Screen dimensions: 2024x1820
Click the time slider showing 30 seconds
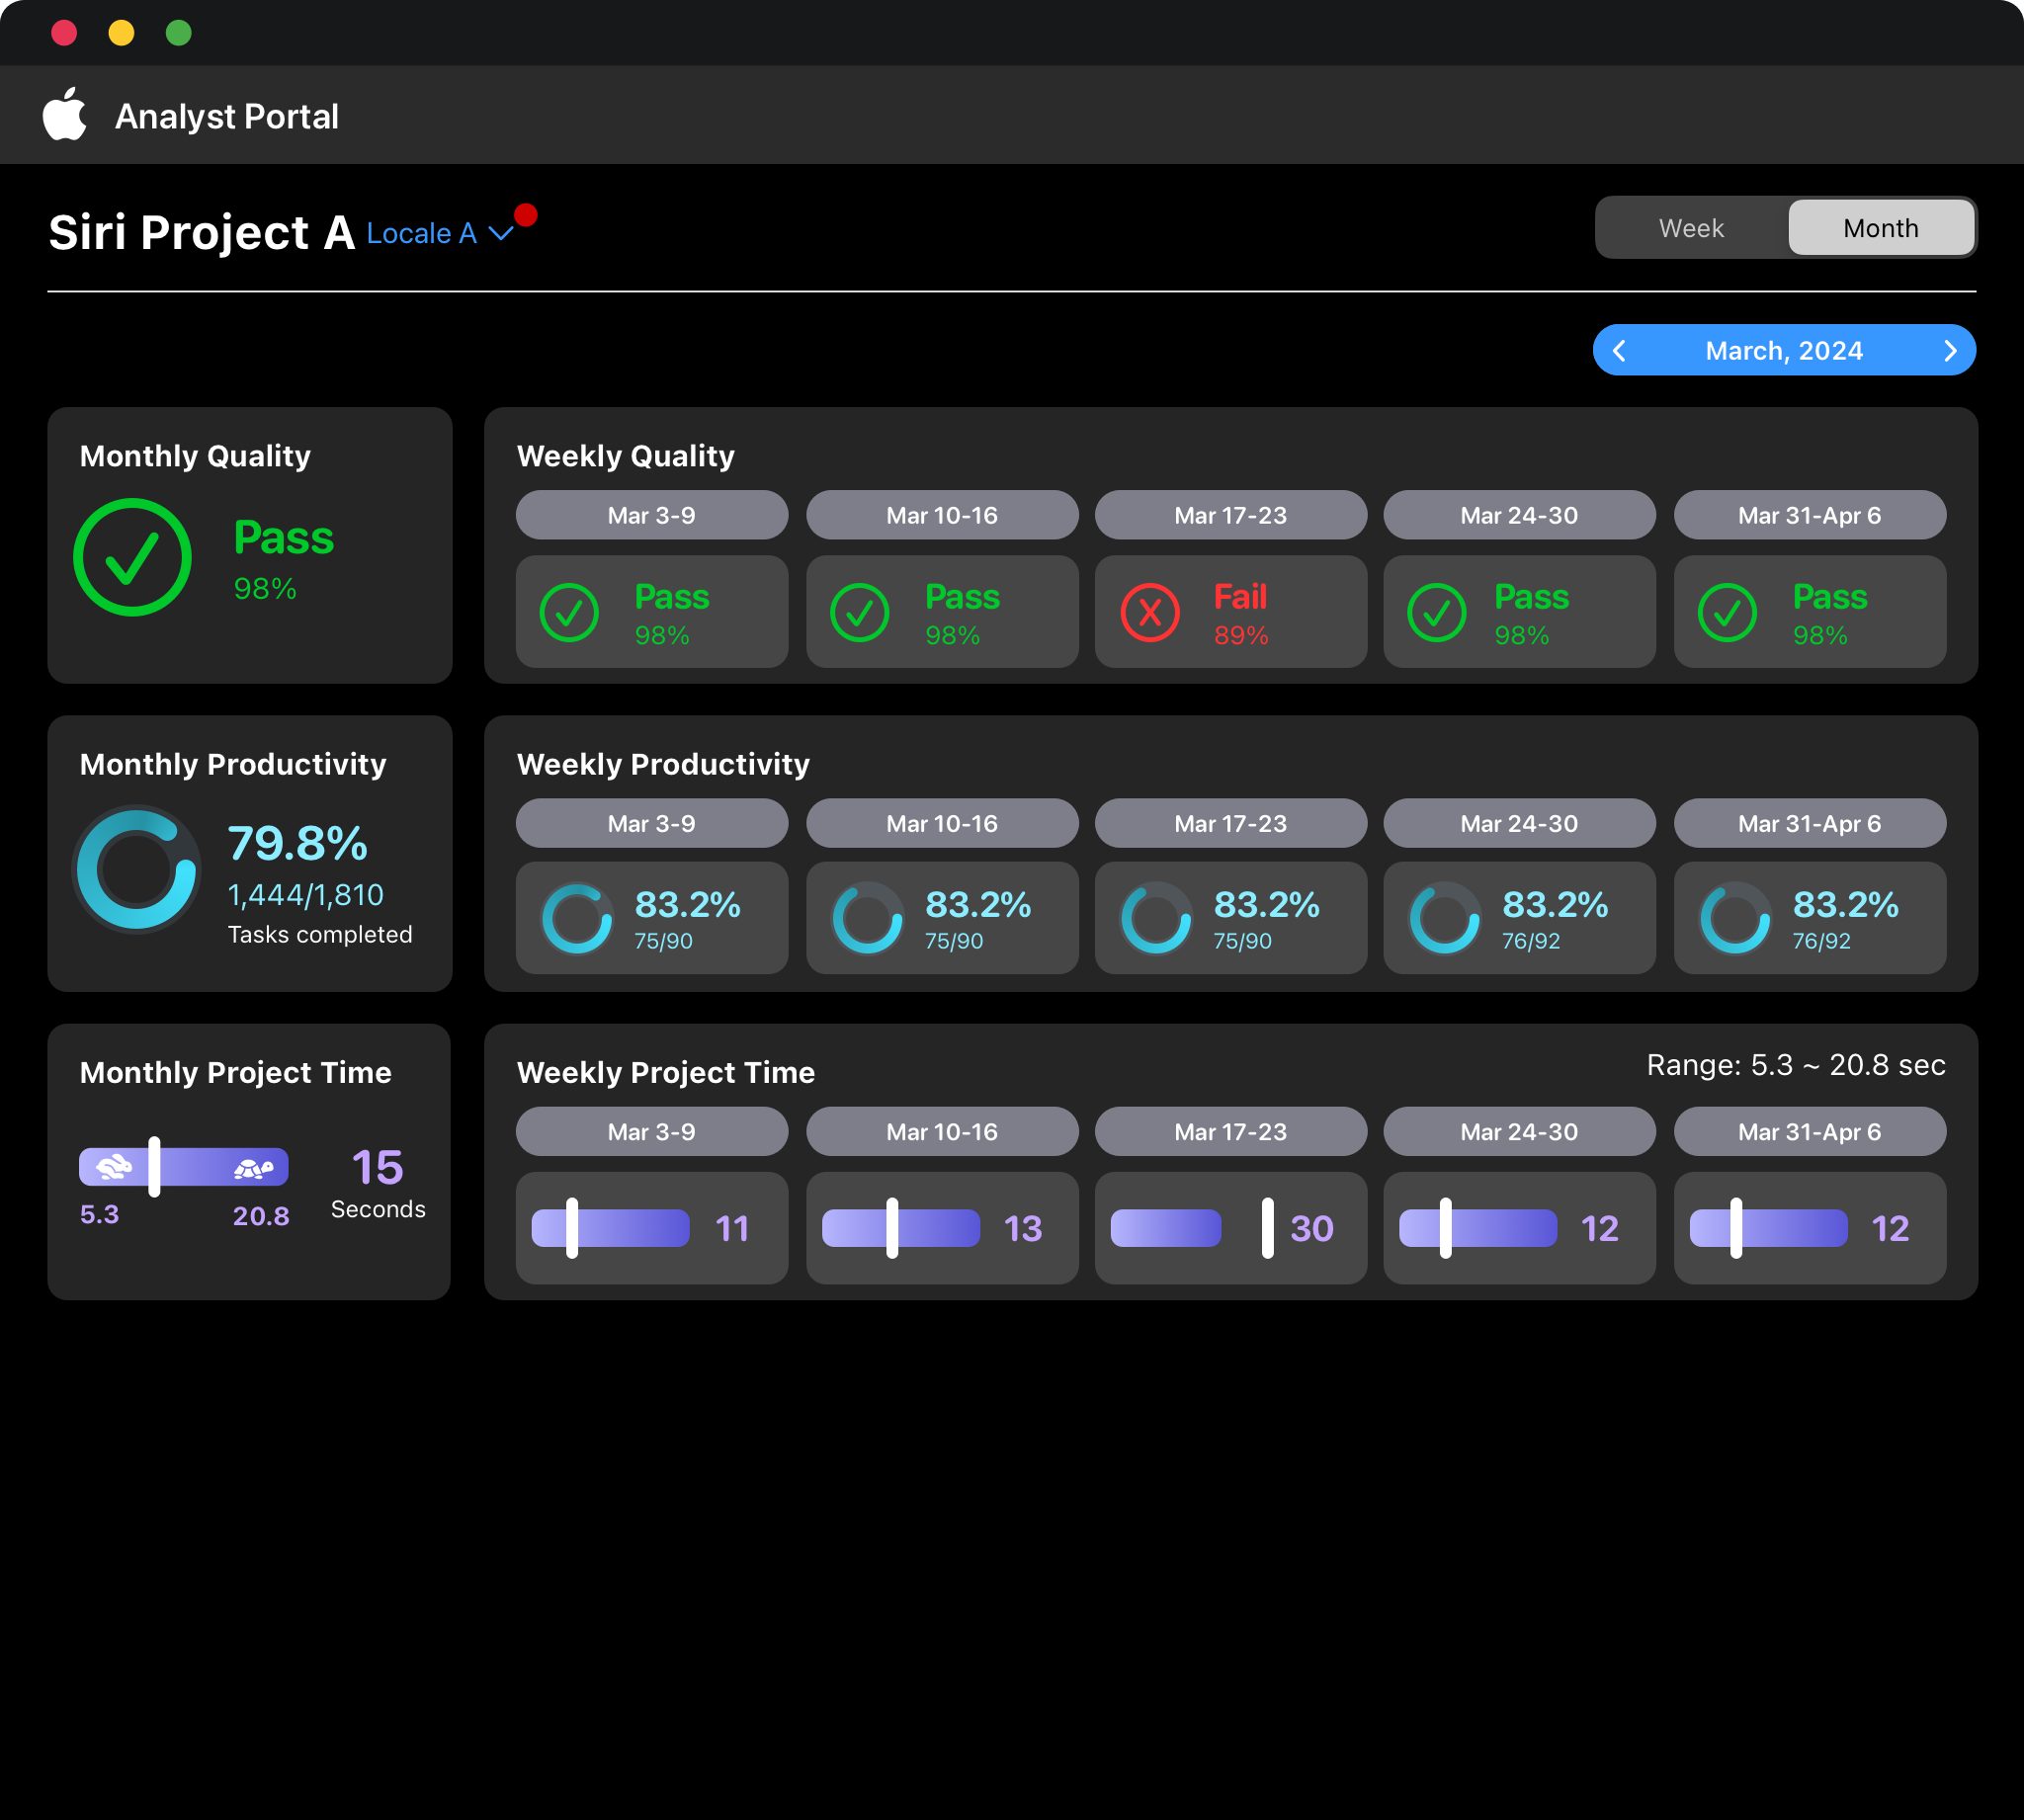coord(1192,1228)
